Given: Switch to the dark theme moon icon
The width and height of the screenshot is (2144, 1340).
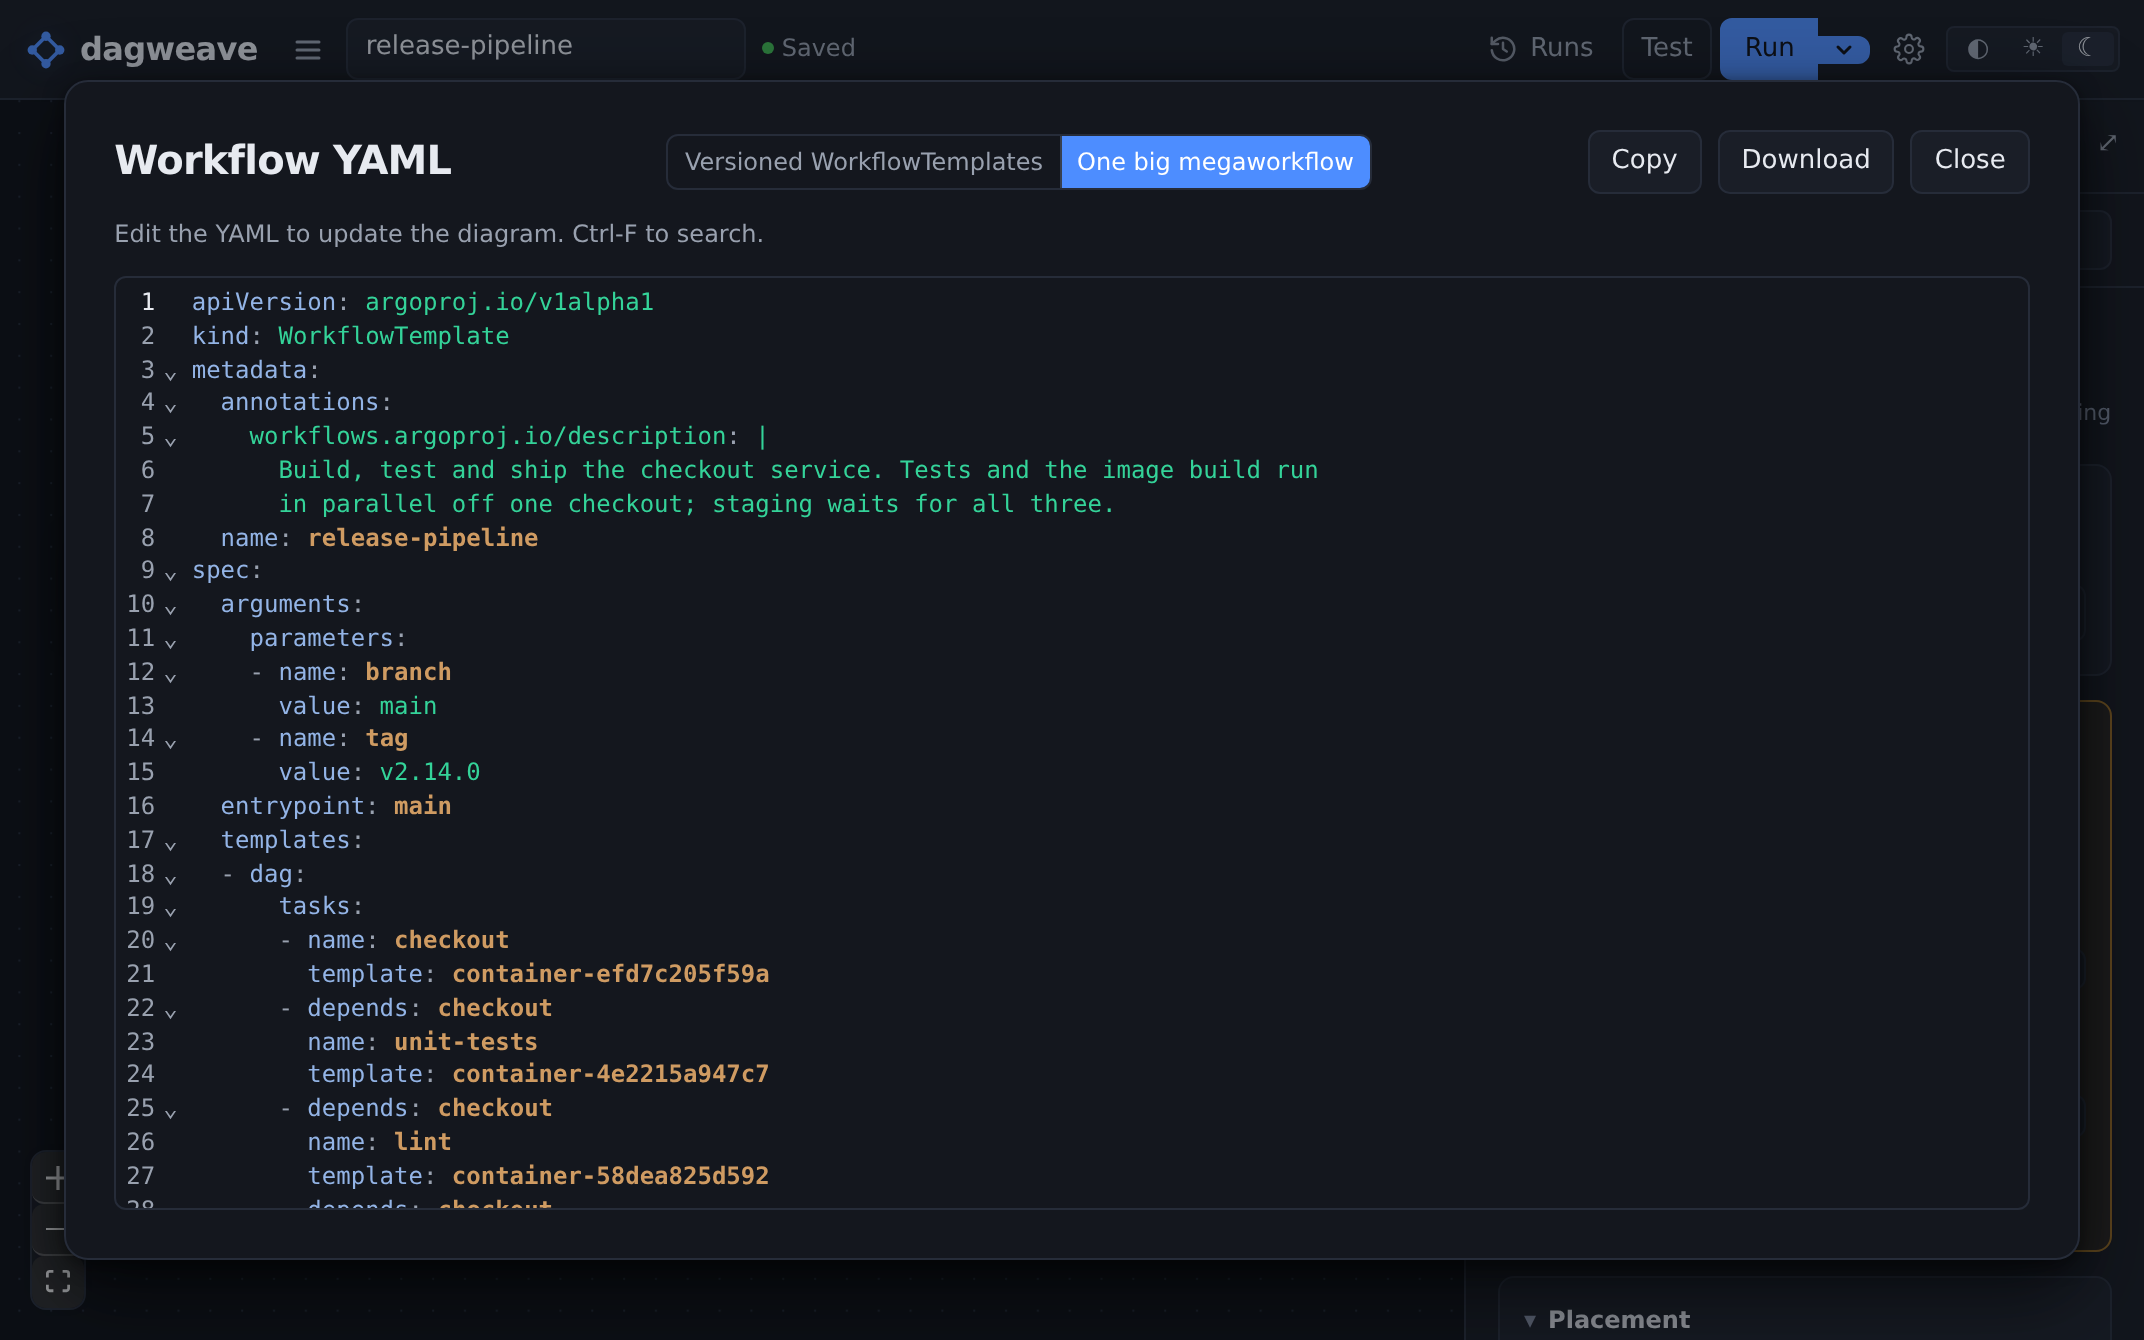Looking at the screenshot, I should tap(2087, 47).
